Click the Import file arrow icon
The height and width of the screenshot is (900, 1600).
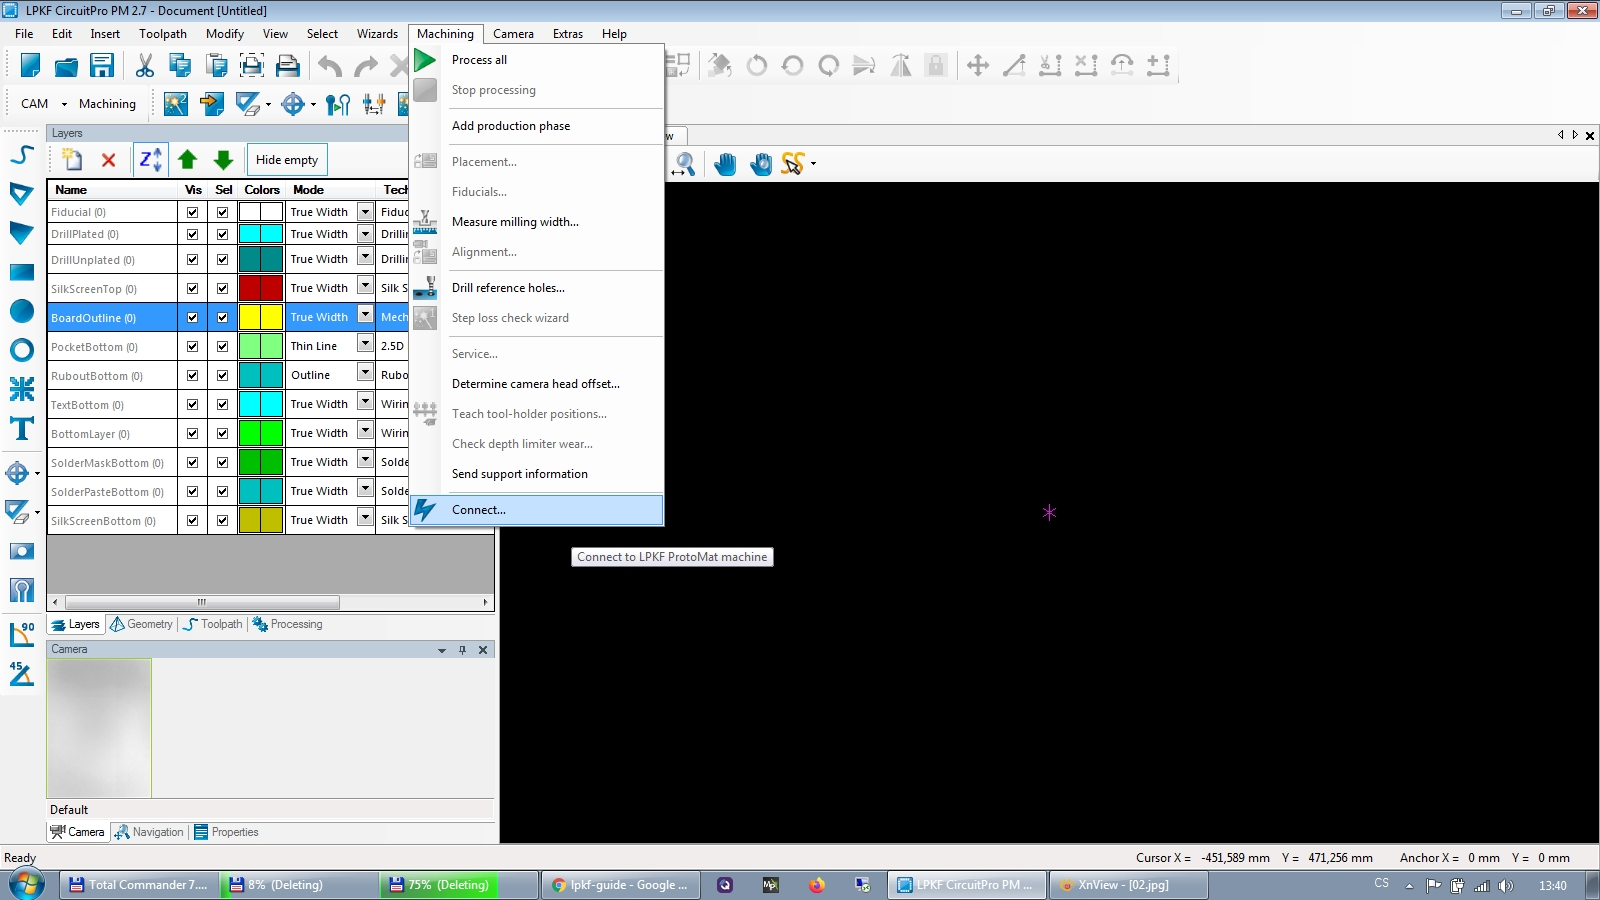(x=212, y=104)
